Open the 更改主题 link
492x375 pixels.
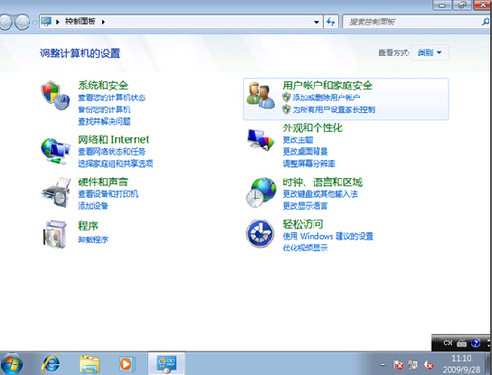click(298, 140)
